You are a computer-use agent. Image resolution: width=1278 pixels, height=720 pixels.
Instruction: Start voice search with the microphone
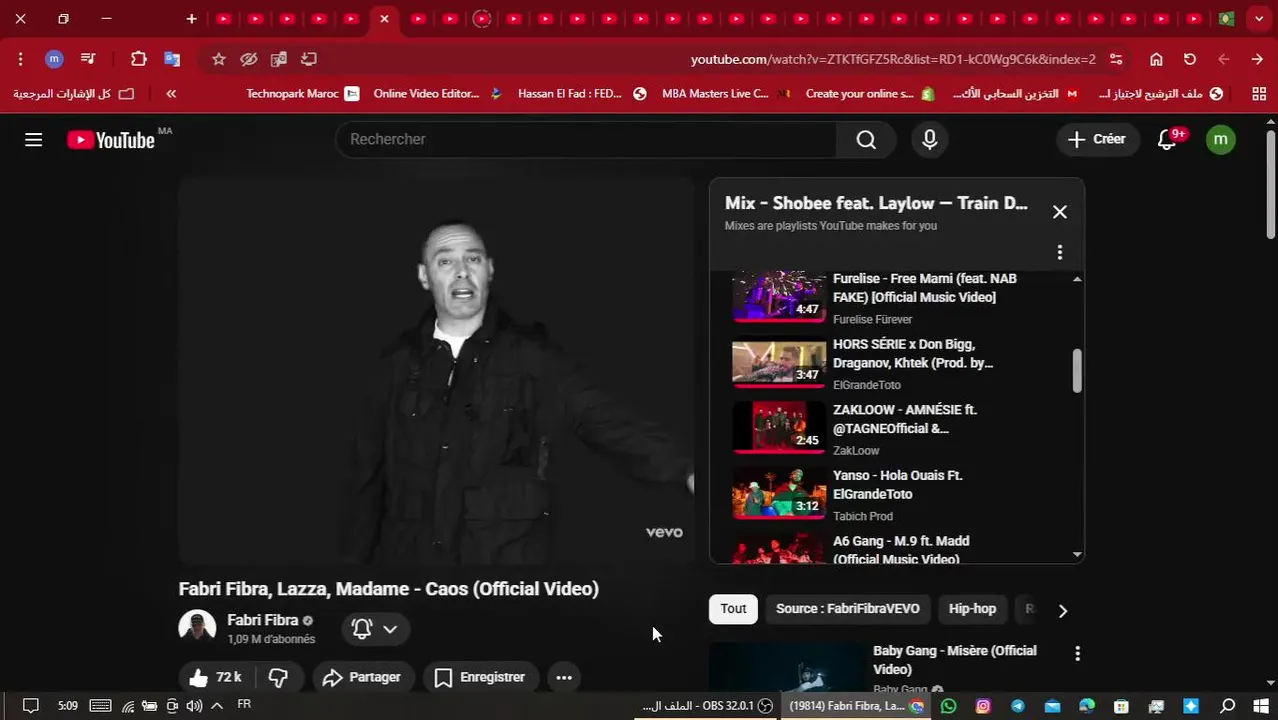[930, 139]
